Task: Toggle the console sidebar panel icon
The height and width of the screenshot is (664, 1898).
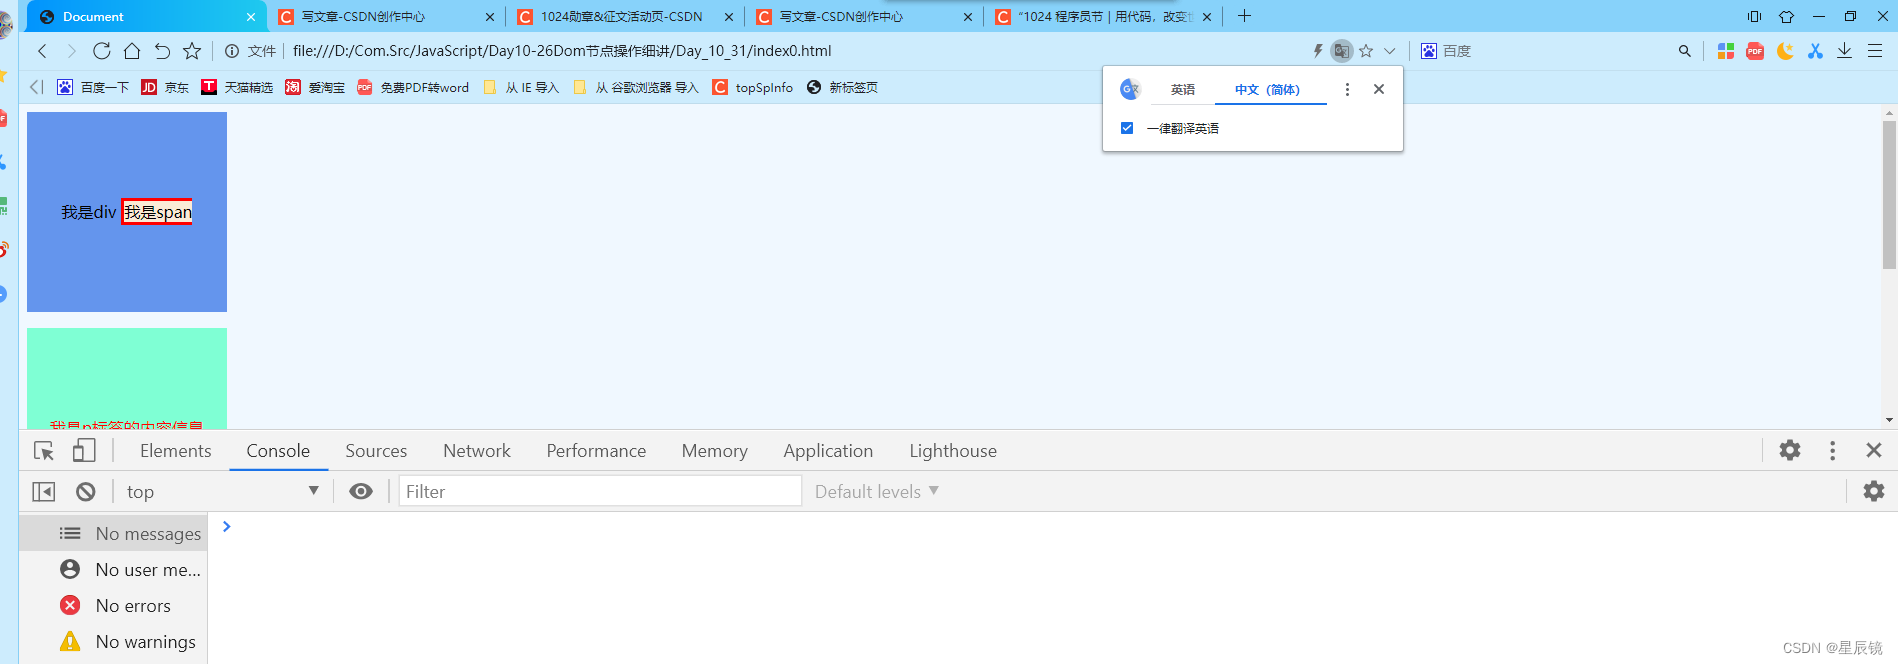Action: pos(44,491)
